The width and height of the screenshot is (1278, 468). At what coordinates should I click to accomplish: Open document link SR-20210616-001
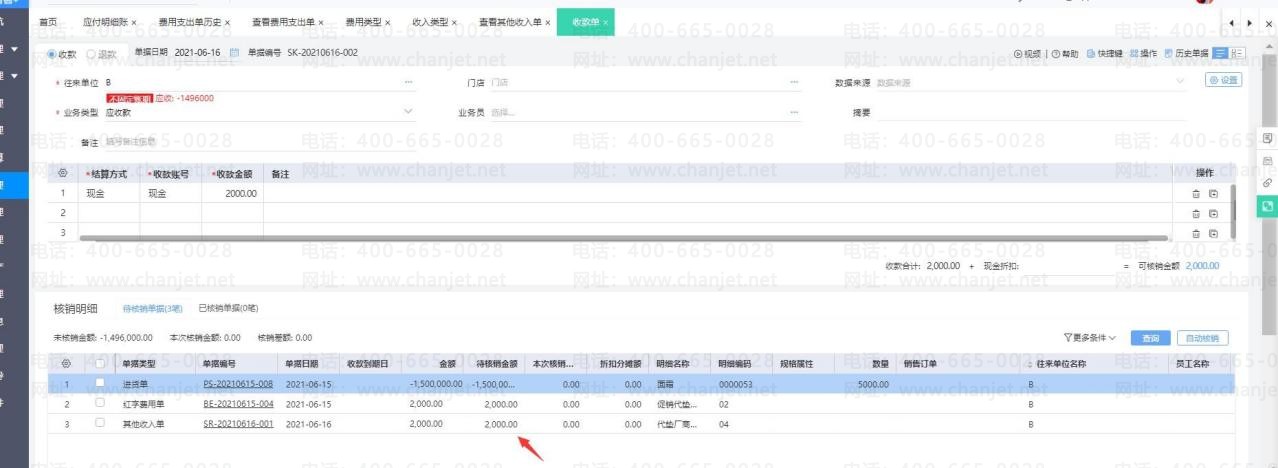coord(239,423)
